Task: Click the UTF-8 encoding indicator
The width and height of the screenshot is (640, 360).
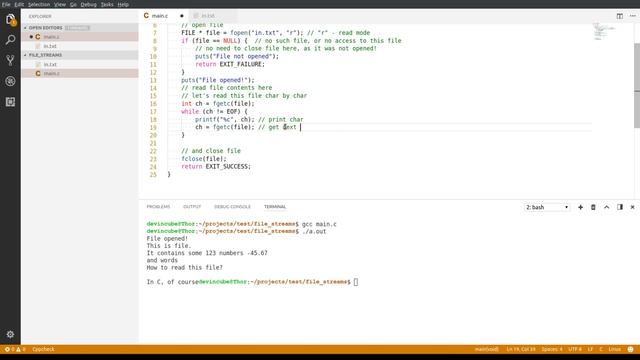Action: point(575,349)
